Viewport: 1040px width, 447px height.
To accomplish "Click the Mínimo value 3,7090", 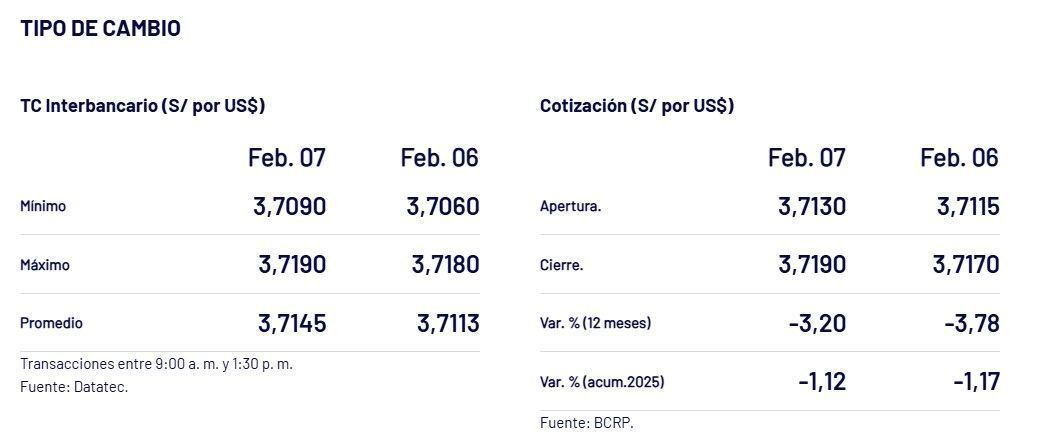I will coord(290,207).
